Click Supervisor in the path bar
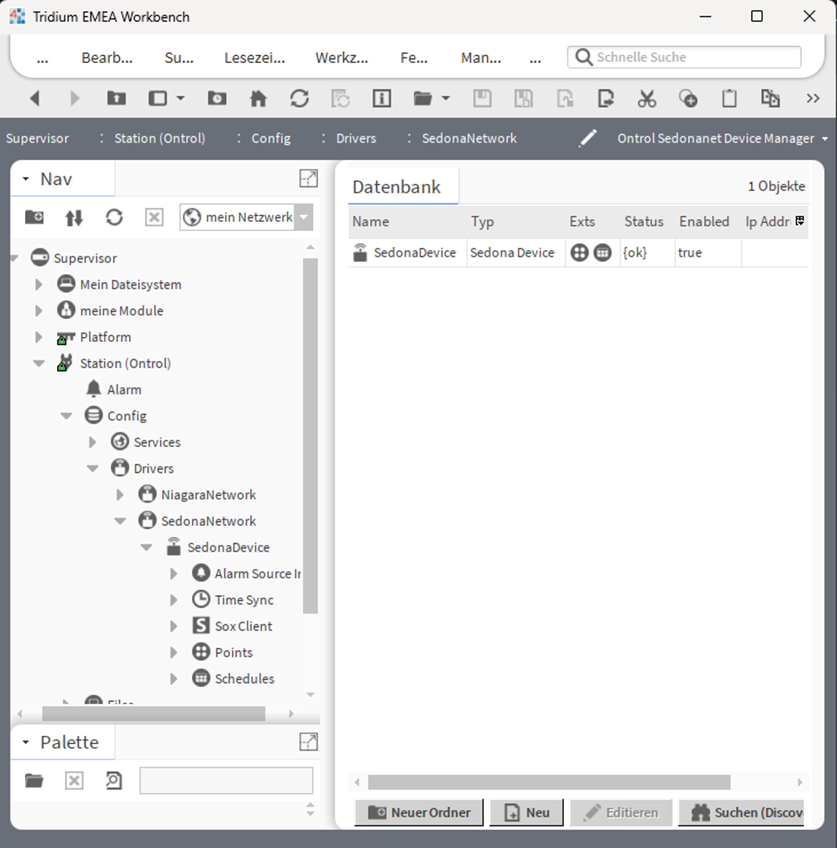The height and width of the screenshot is (848, 837). click(x=37, y=138)
